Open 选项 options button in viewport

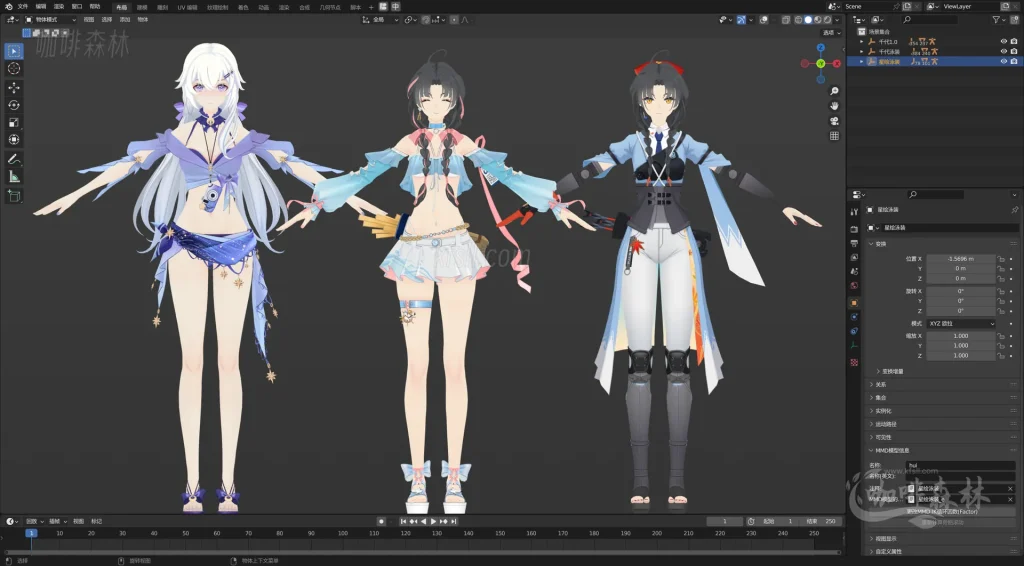(x=831, y=33)
